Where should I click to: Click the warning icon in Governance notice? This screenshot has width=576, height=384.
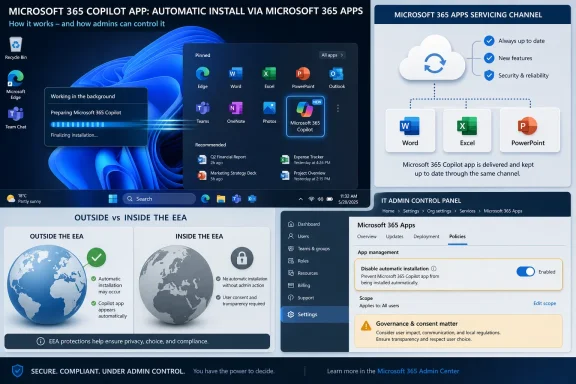click(x=366, y=326)
